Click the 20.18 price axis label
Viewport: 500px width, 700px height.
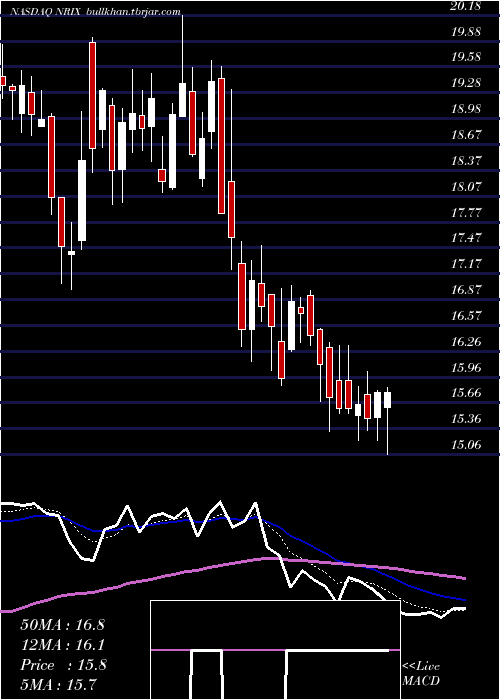(x=467, y=6)
